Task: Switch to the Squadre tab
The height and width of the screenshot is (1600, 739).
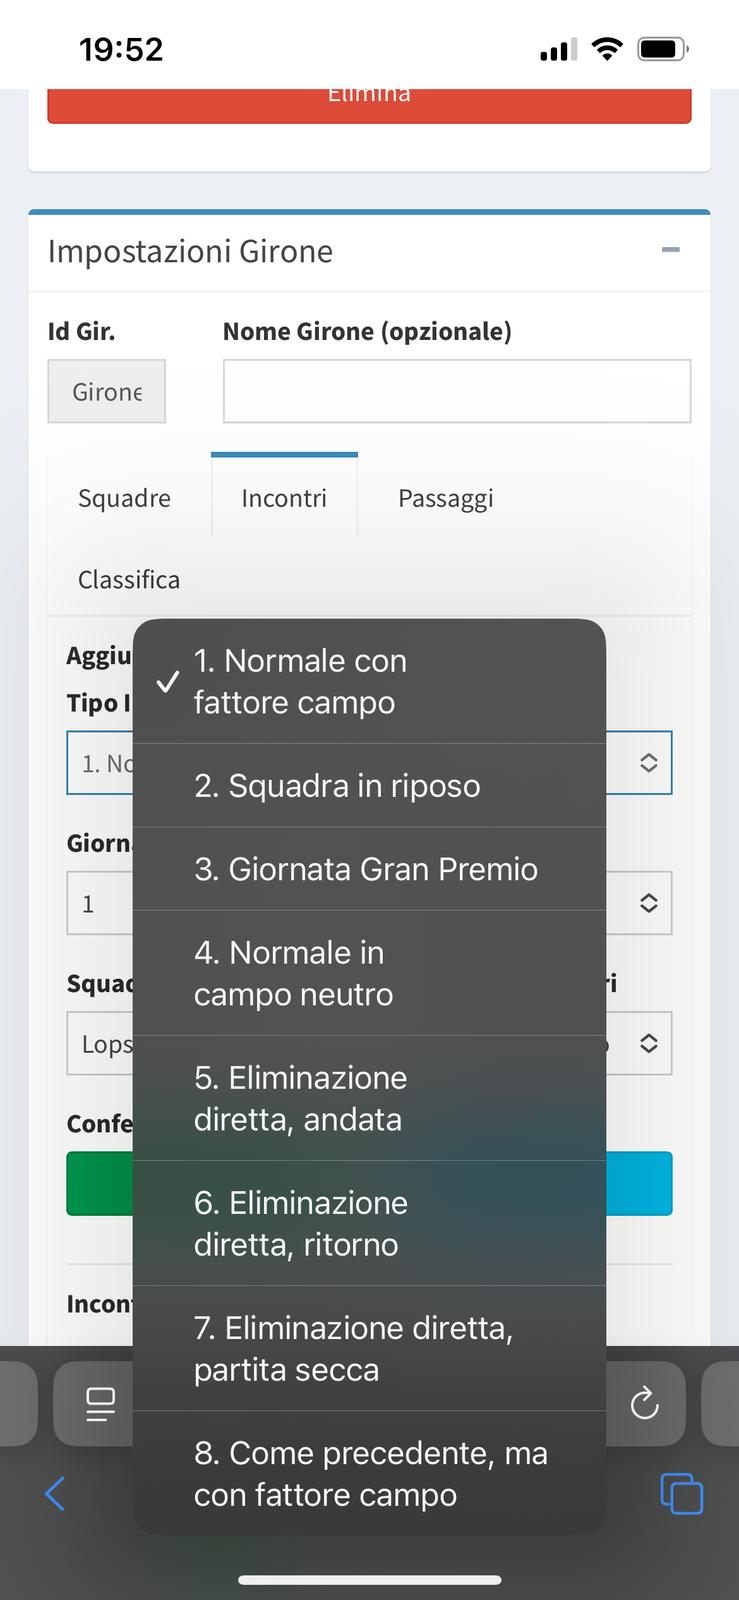Action: [124, 498]
